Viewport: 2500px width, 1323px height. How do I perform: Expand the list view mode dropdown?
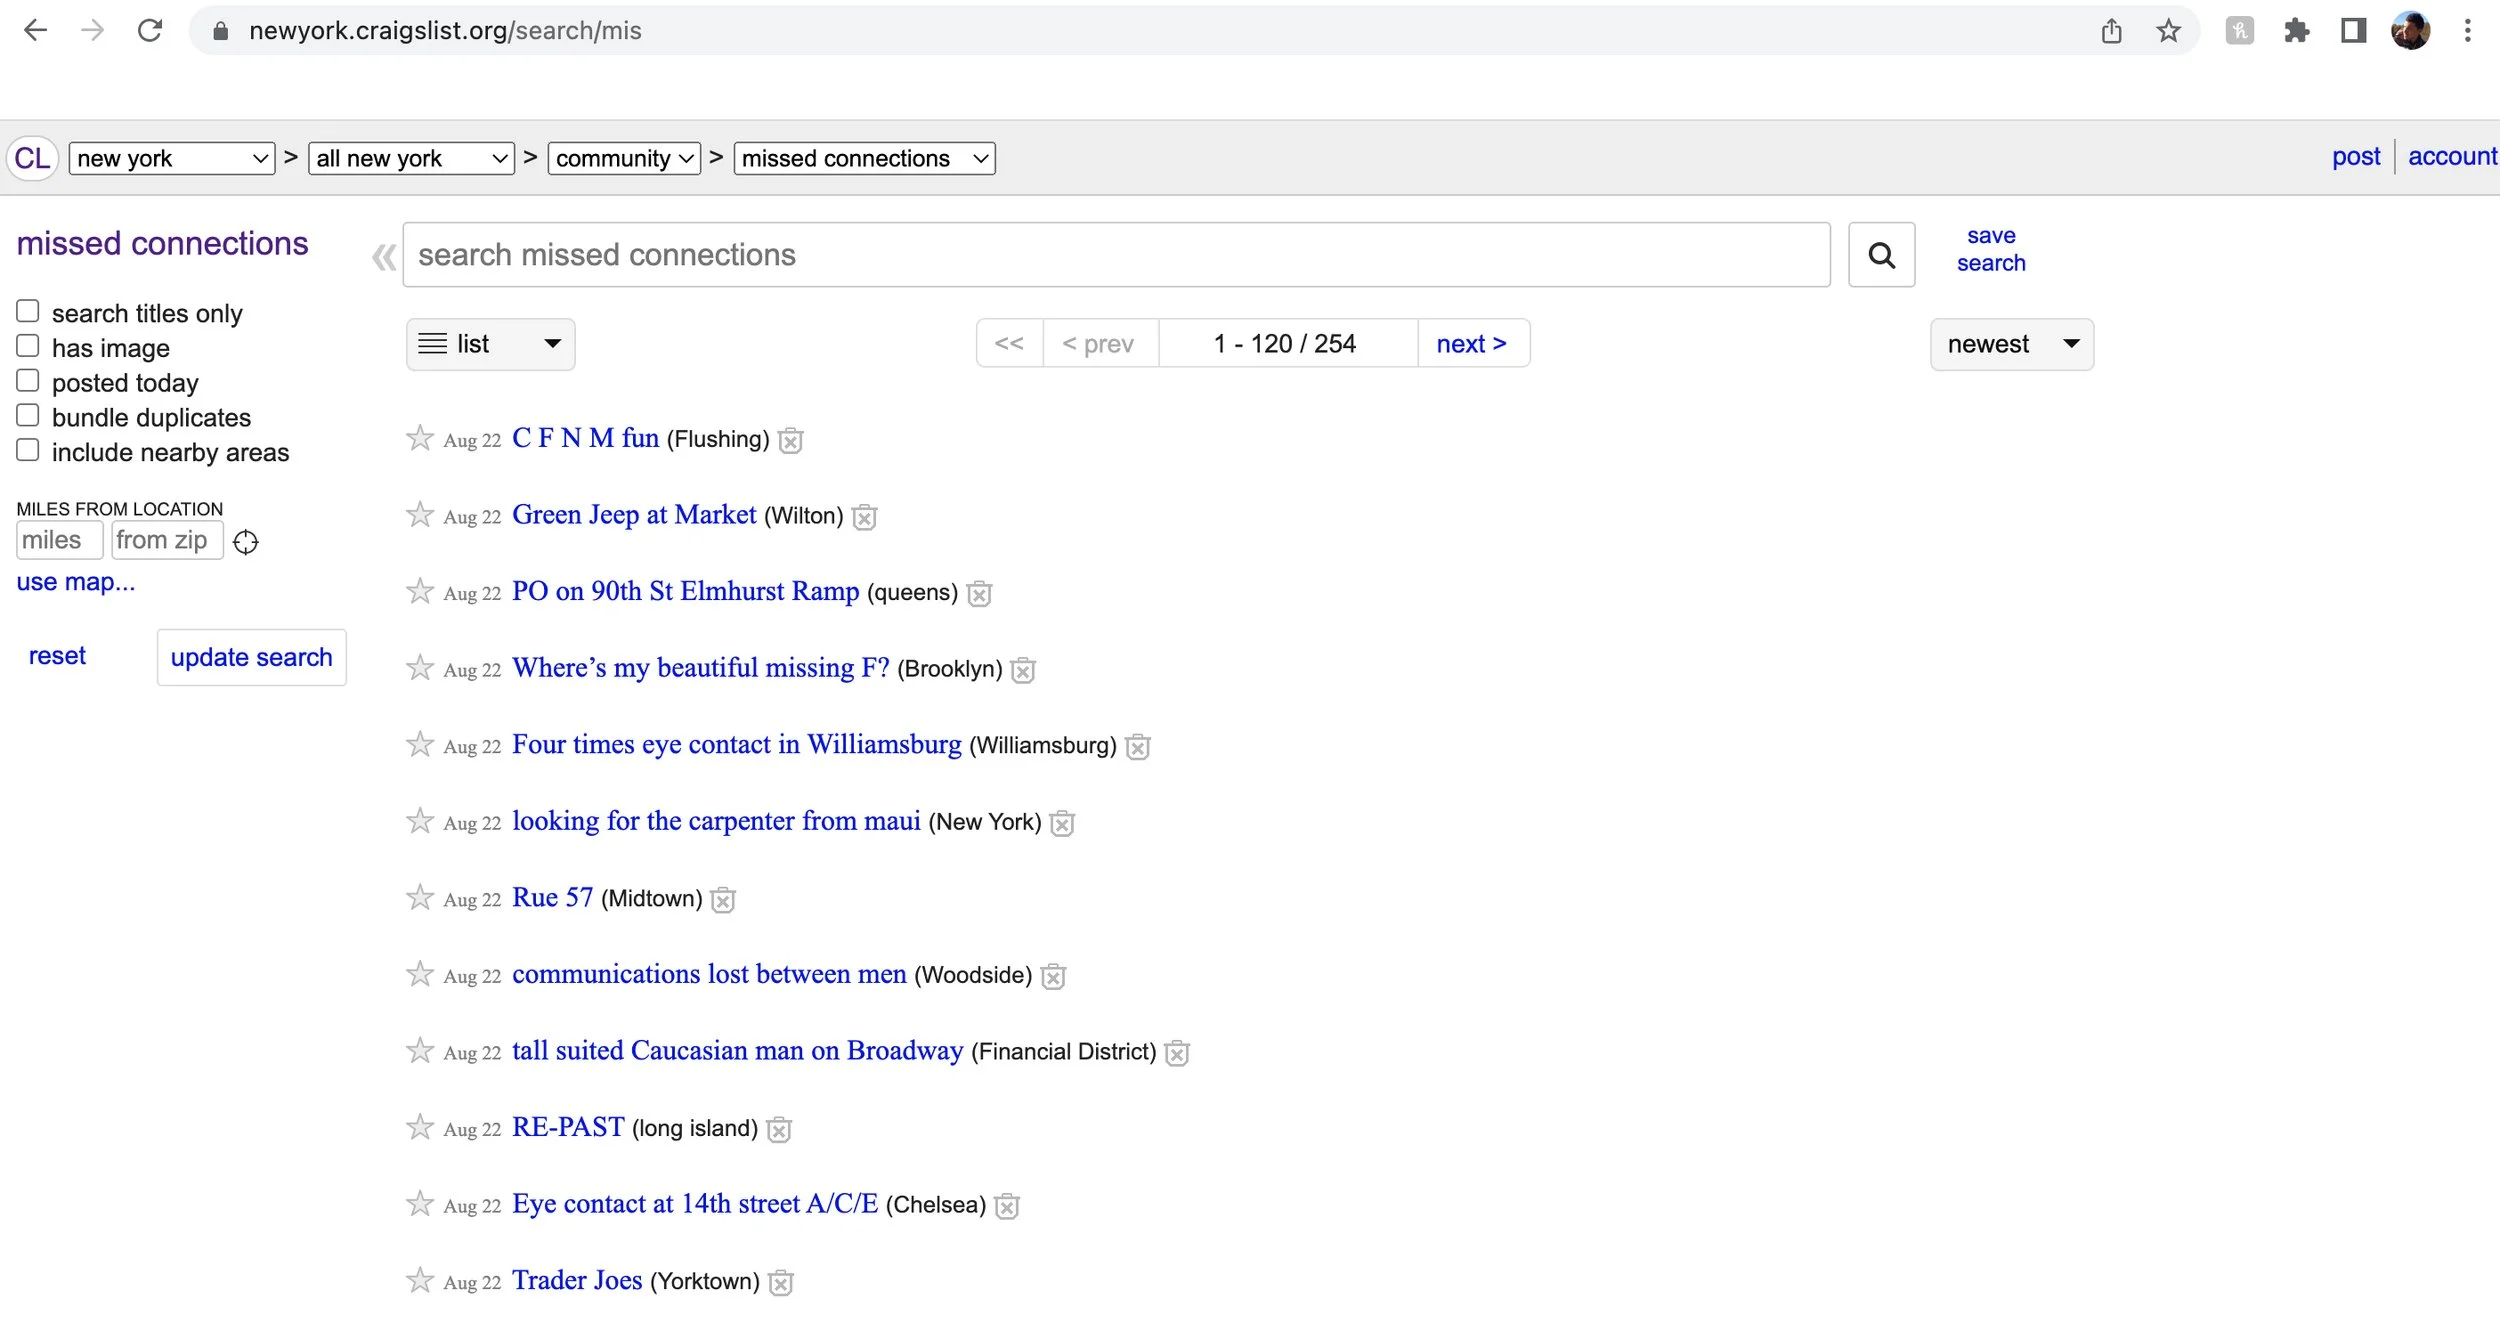pyautogui.click(x=490, y=344)
